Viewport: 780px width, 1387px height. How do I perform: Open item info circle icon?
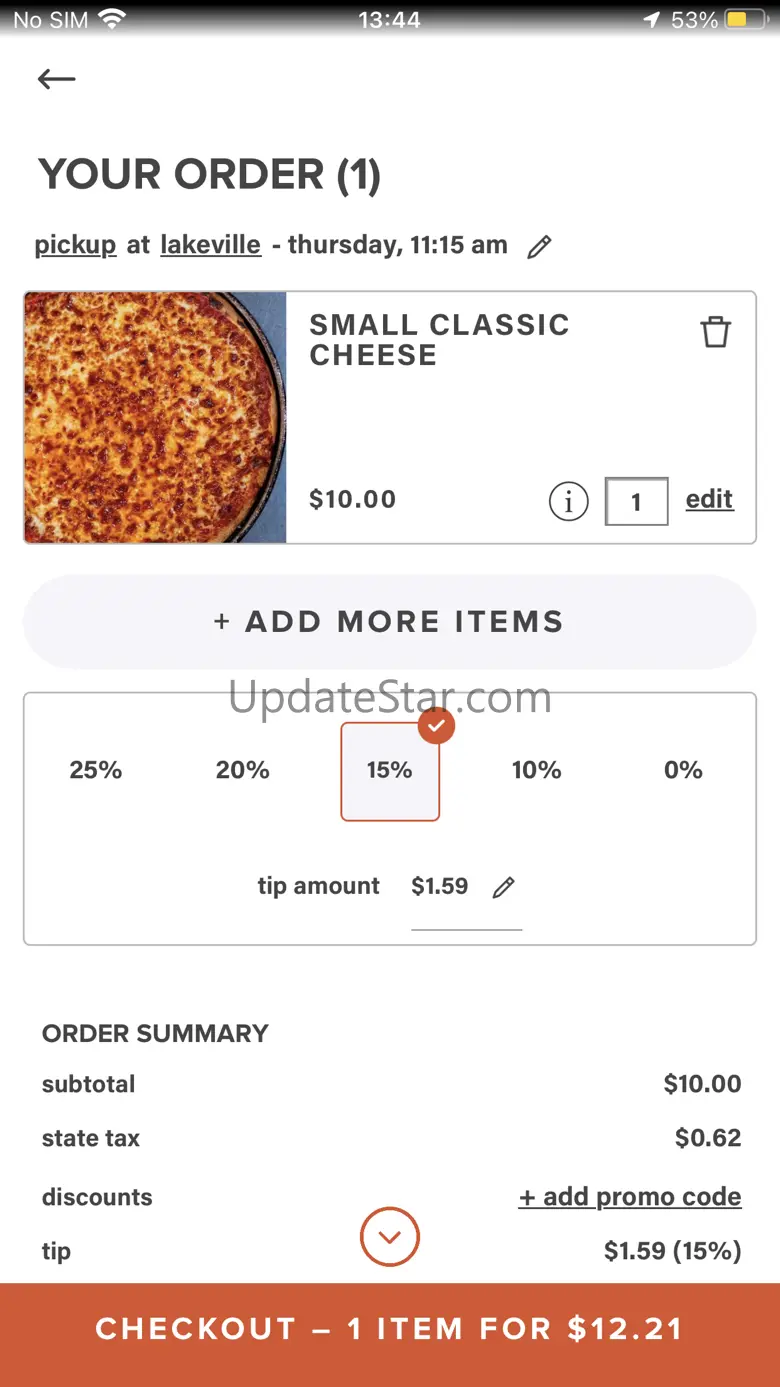click(568, 501)
